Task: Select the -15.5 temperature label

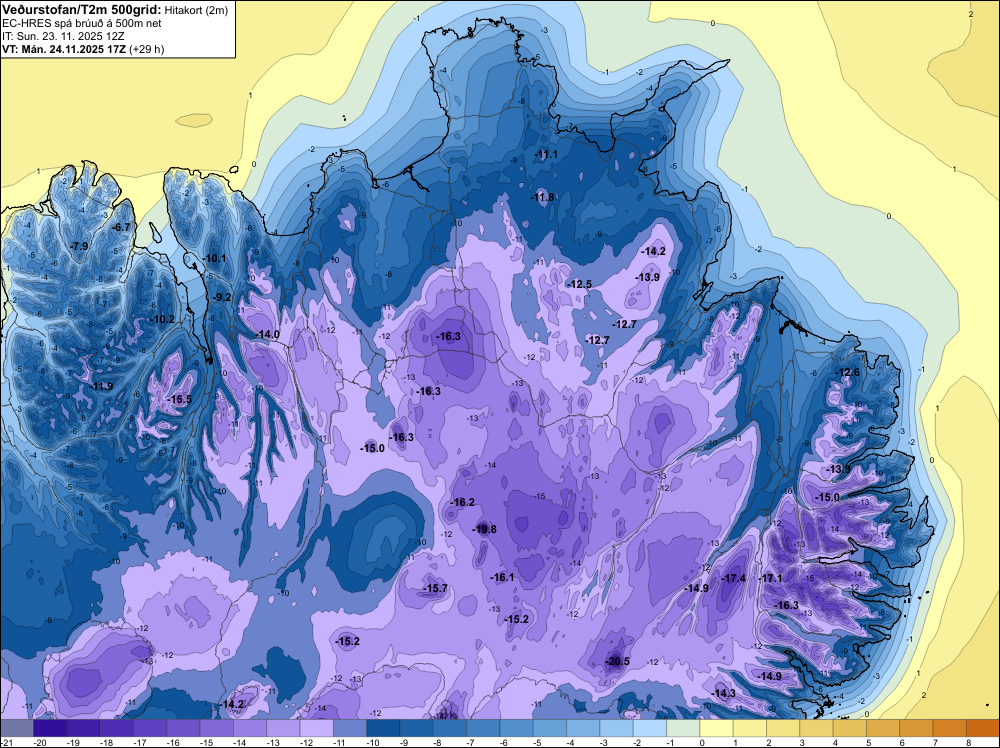Action: [180, 400]
